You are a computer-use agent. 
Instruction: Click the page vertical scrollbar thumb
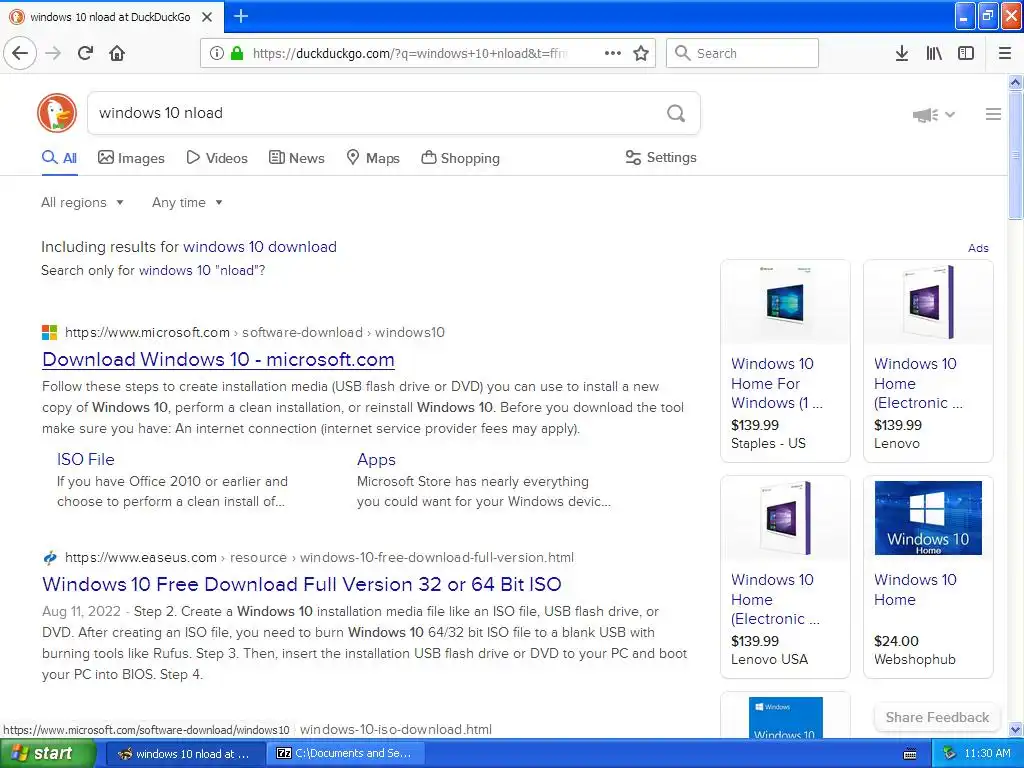[x=1016, y=154]
